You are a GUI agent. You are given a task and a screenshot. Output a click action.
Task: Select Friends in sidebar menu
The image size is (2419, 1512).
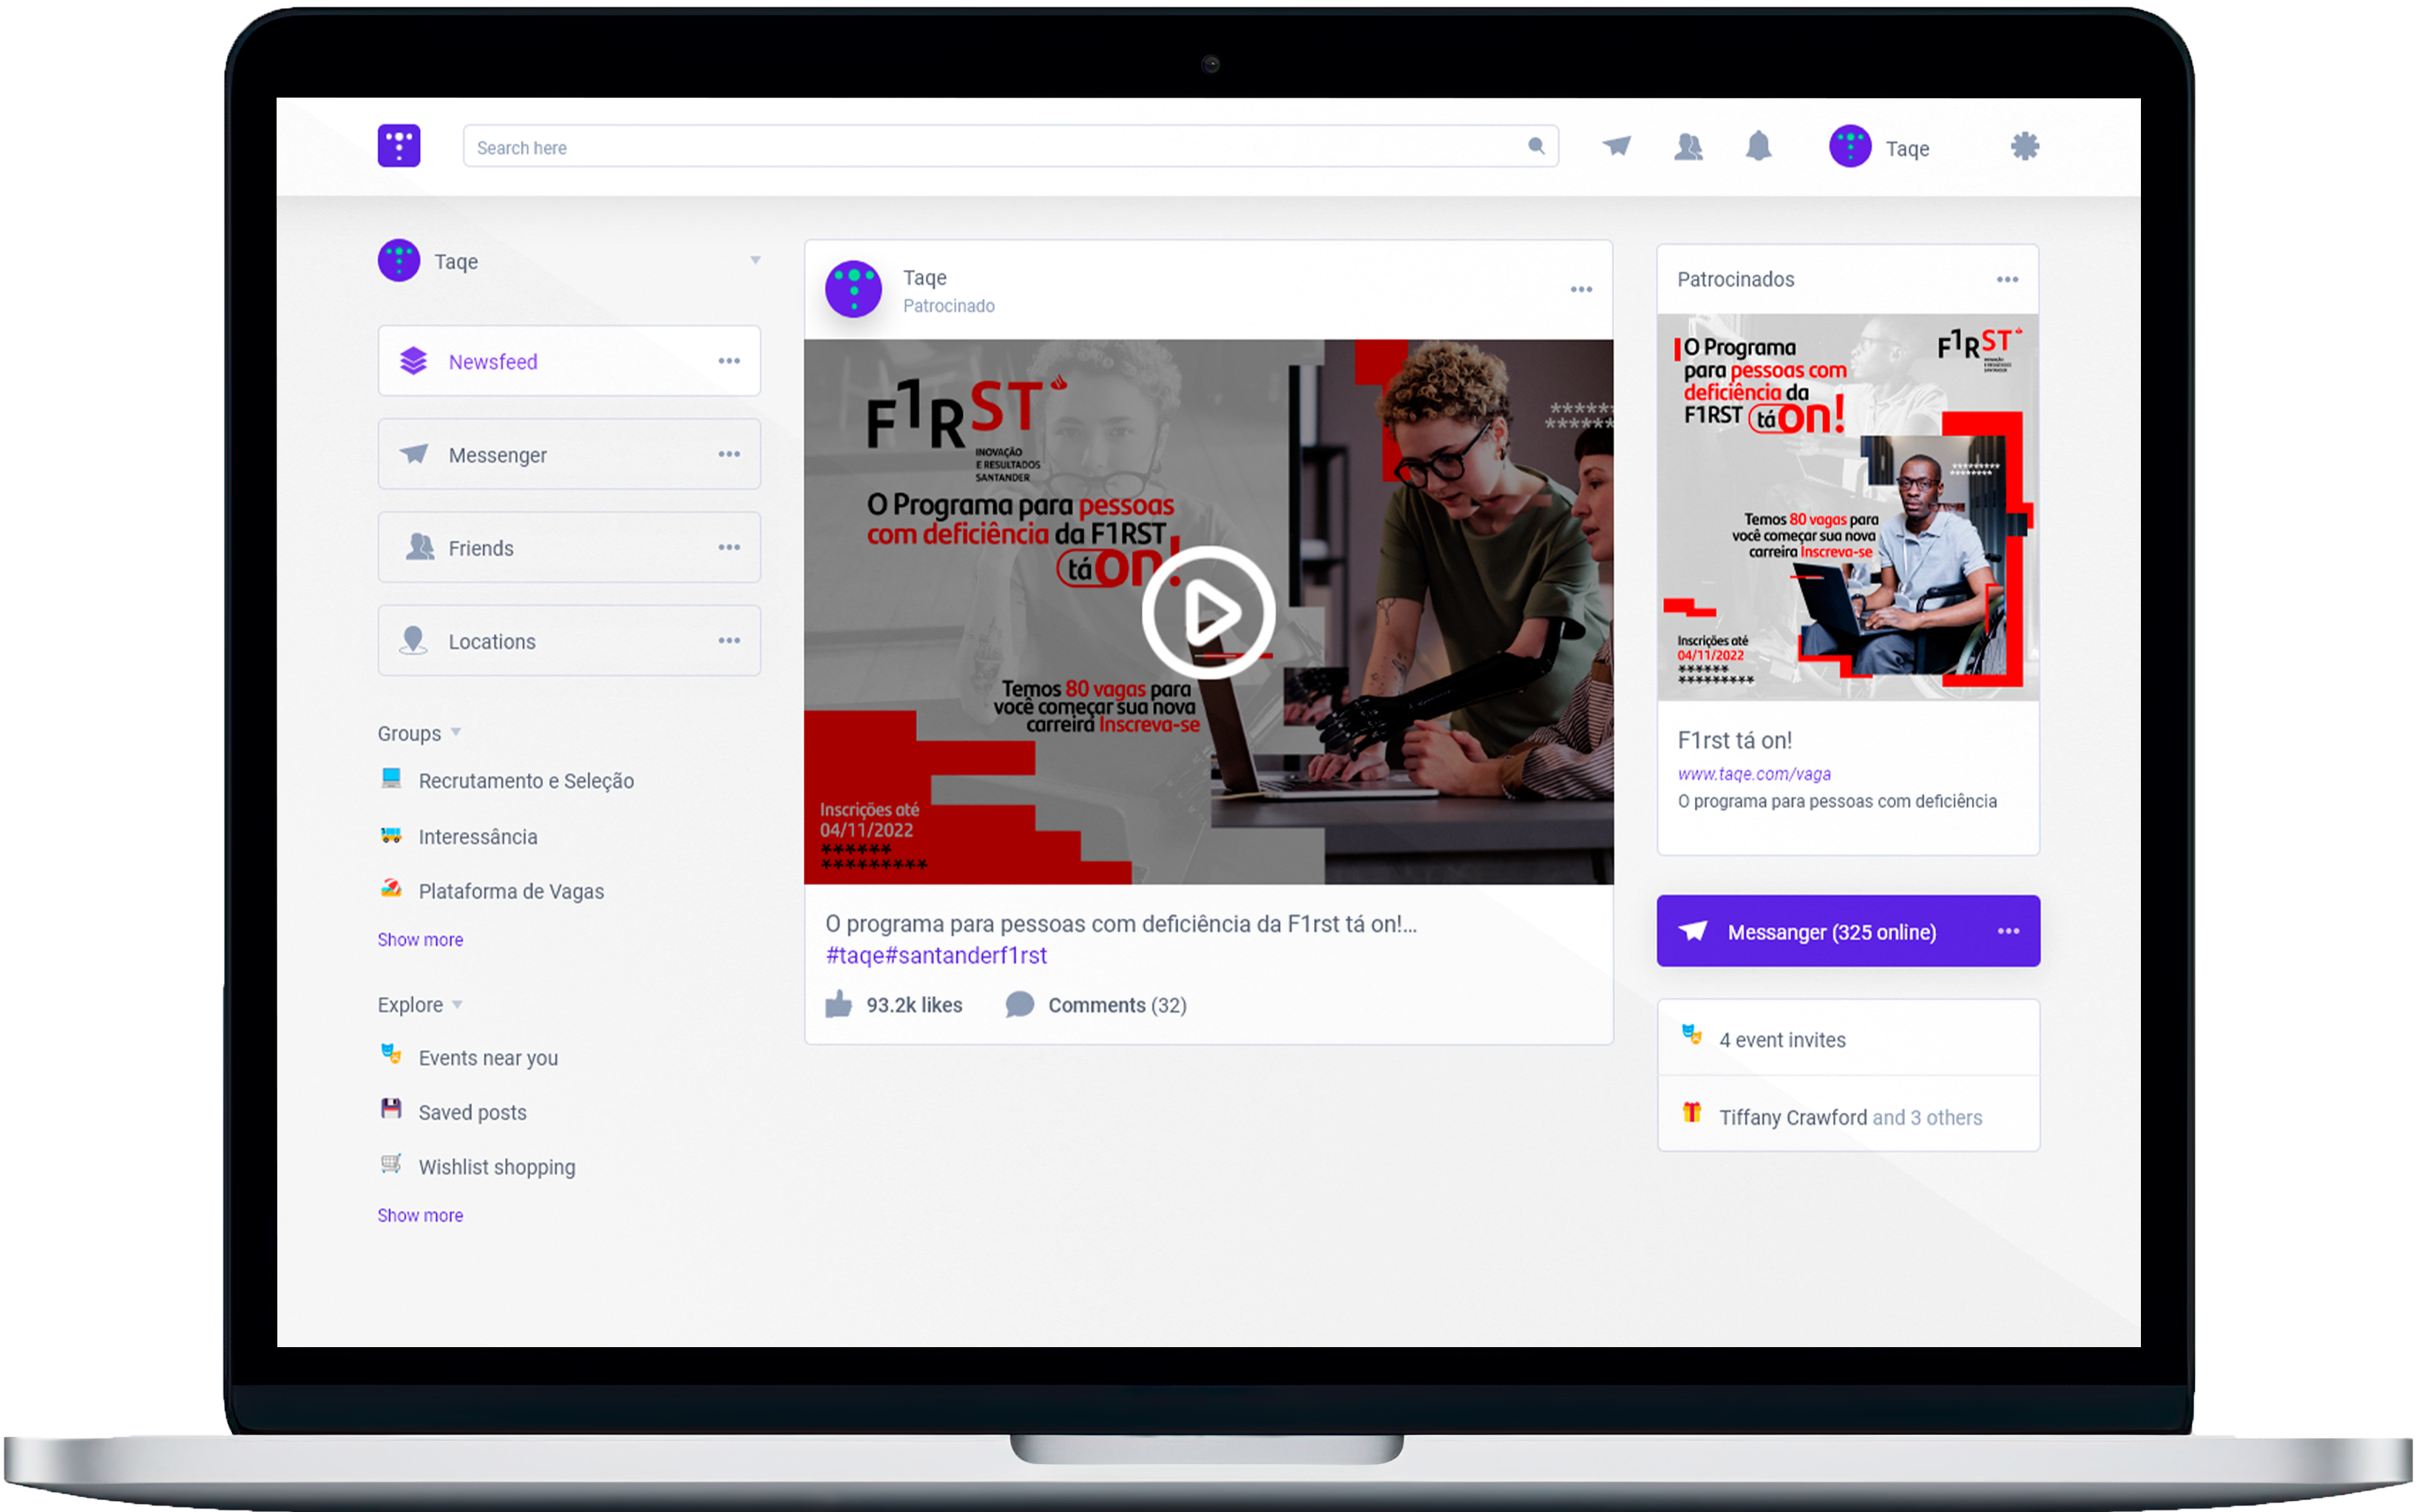[569, 547]
